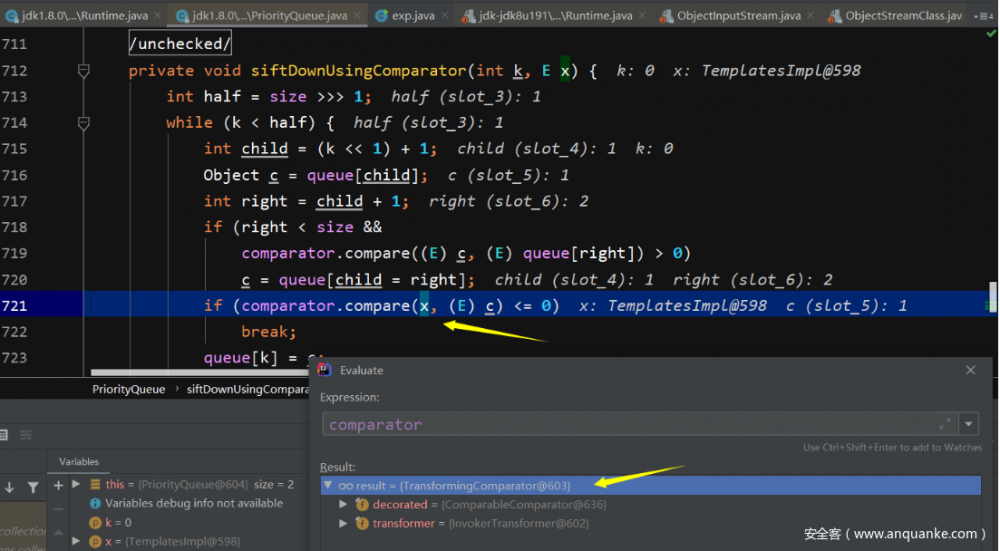Fold the siftDownUsingComparator method at line 712
The image size is (1000, 551).
pos(84,71)
